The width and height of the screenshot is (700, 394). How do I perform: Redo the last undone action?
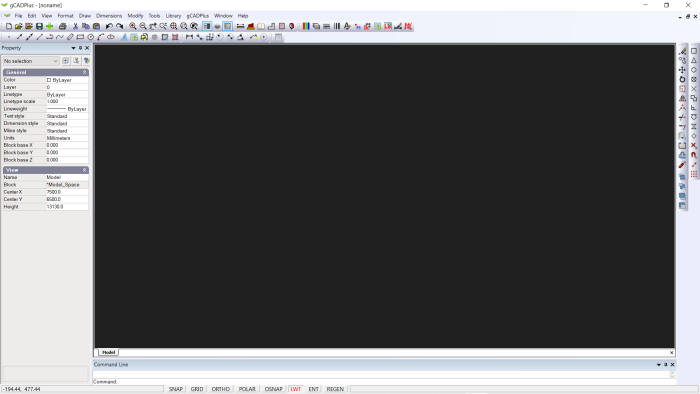click(x=119, y=26)
